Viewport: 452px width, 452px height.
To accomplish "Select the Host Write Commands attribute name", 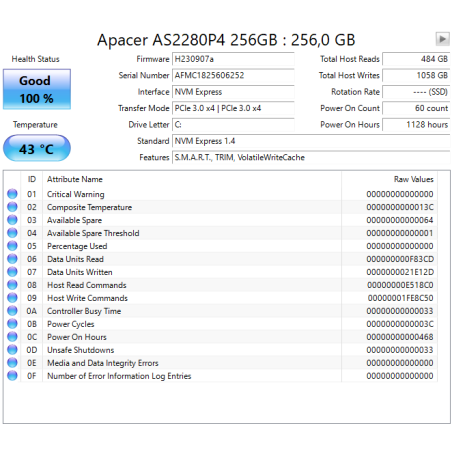I will [87, 298].
